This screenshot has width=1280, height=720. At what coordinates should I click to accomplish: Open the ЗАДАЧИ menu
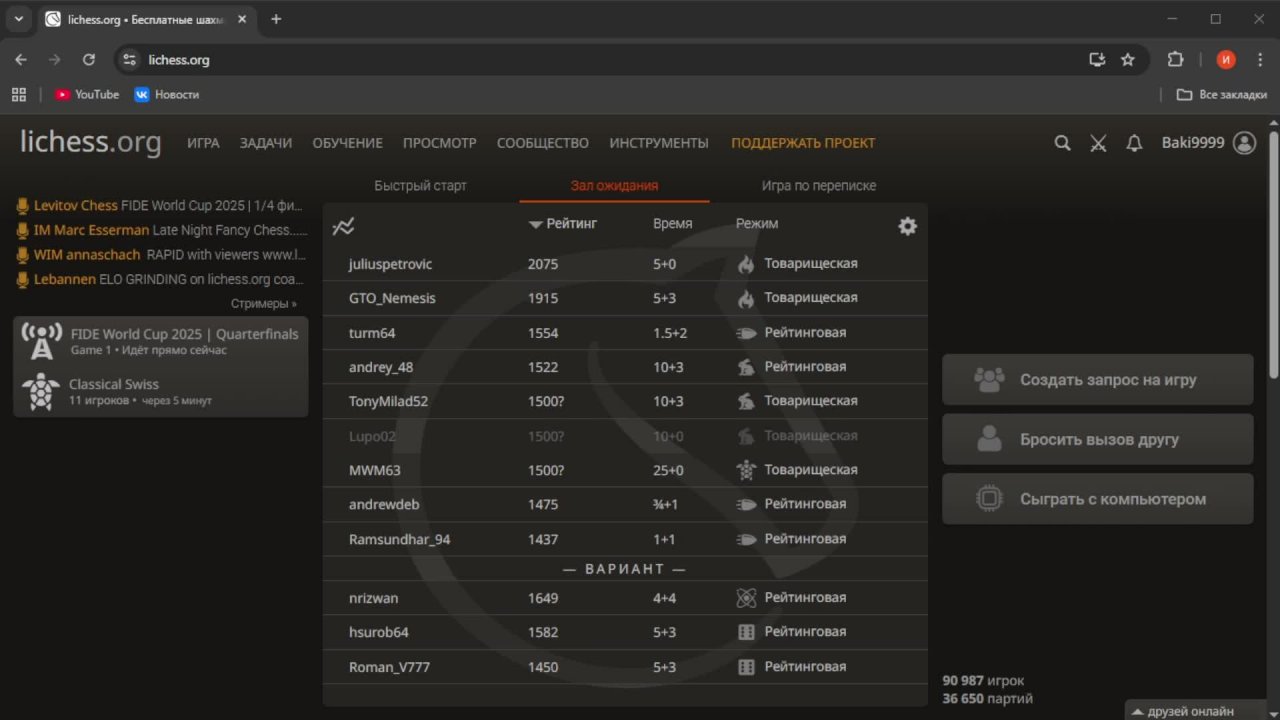pos(266,143)
